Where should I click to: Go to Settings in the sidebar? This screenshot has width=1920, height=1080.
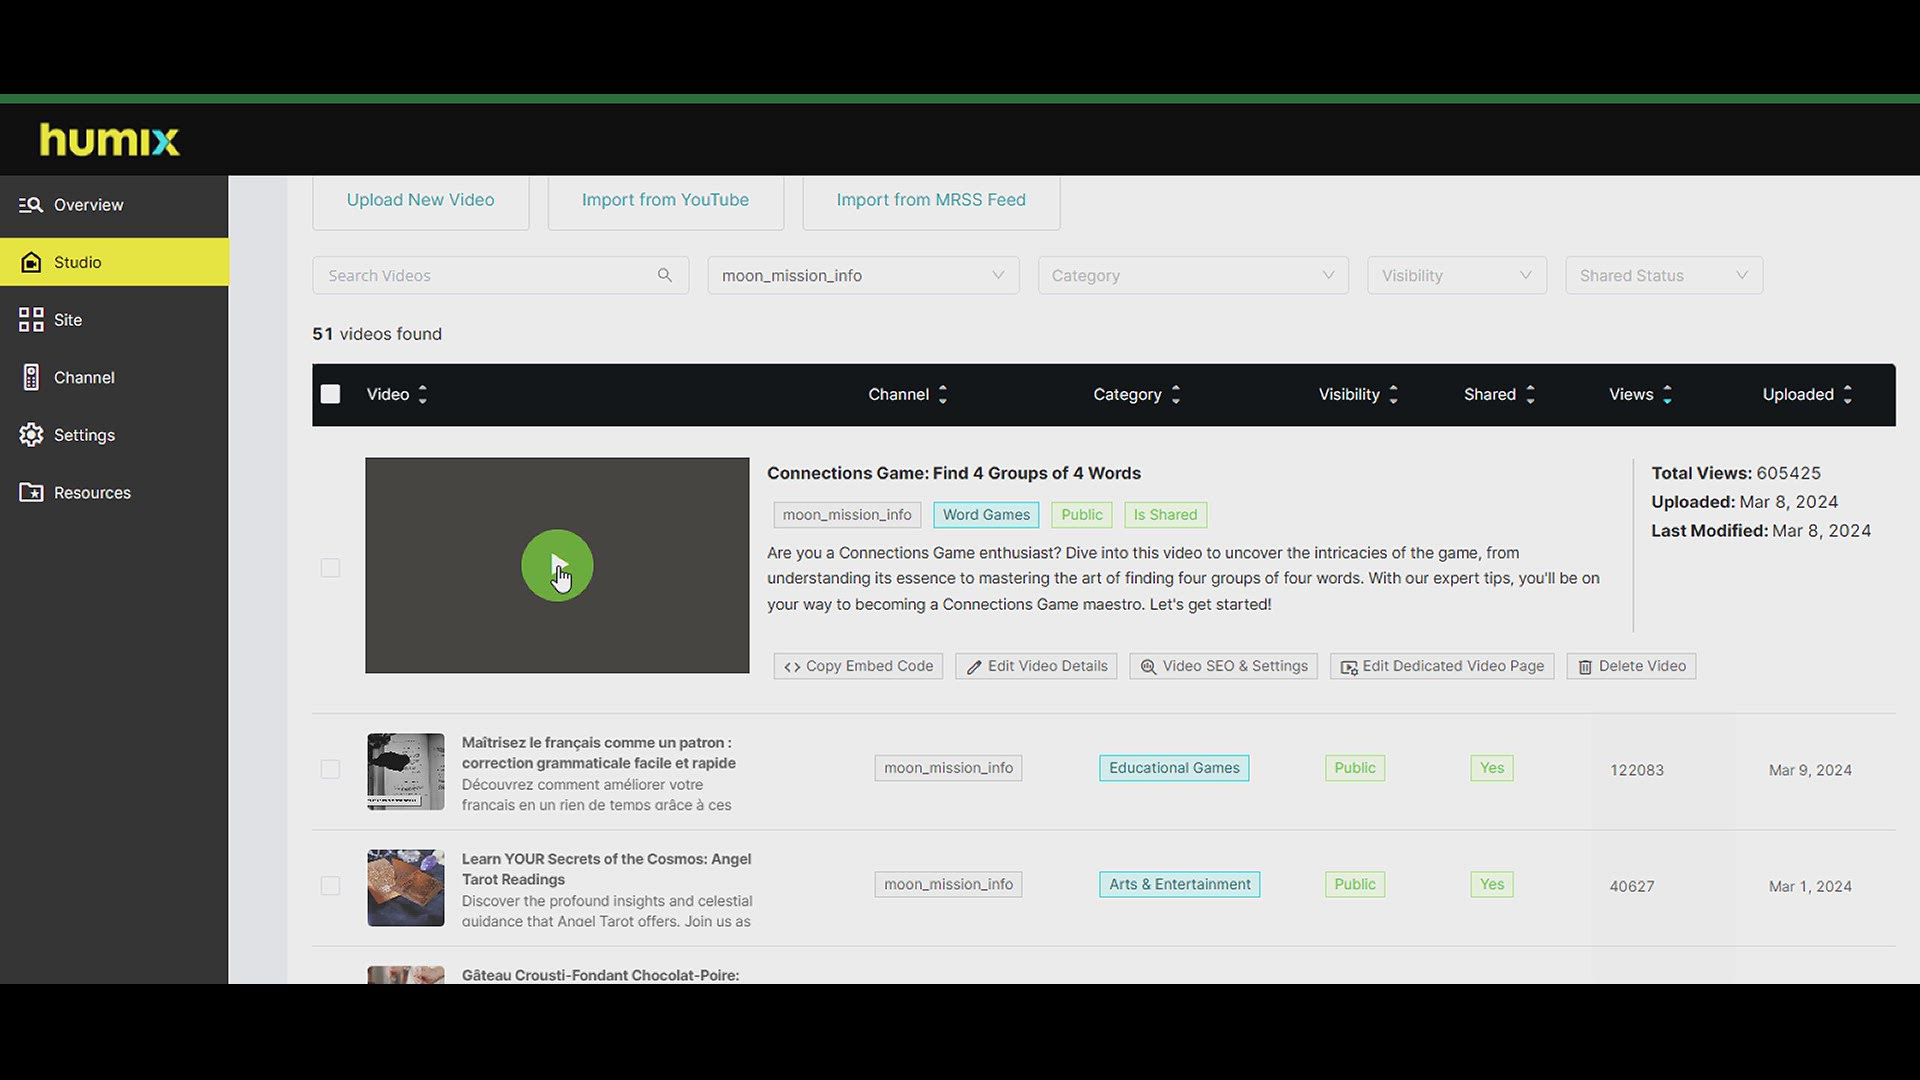[84, 435]
